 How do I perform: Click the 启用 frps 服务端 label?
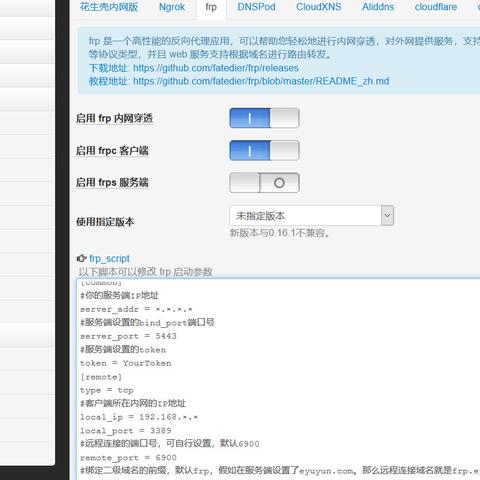[x=112, y=183]
